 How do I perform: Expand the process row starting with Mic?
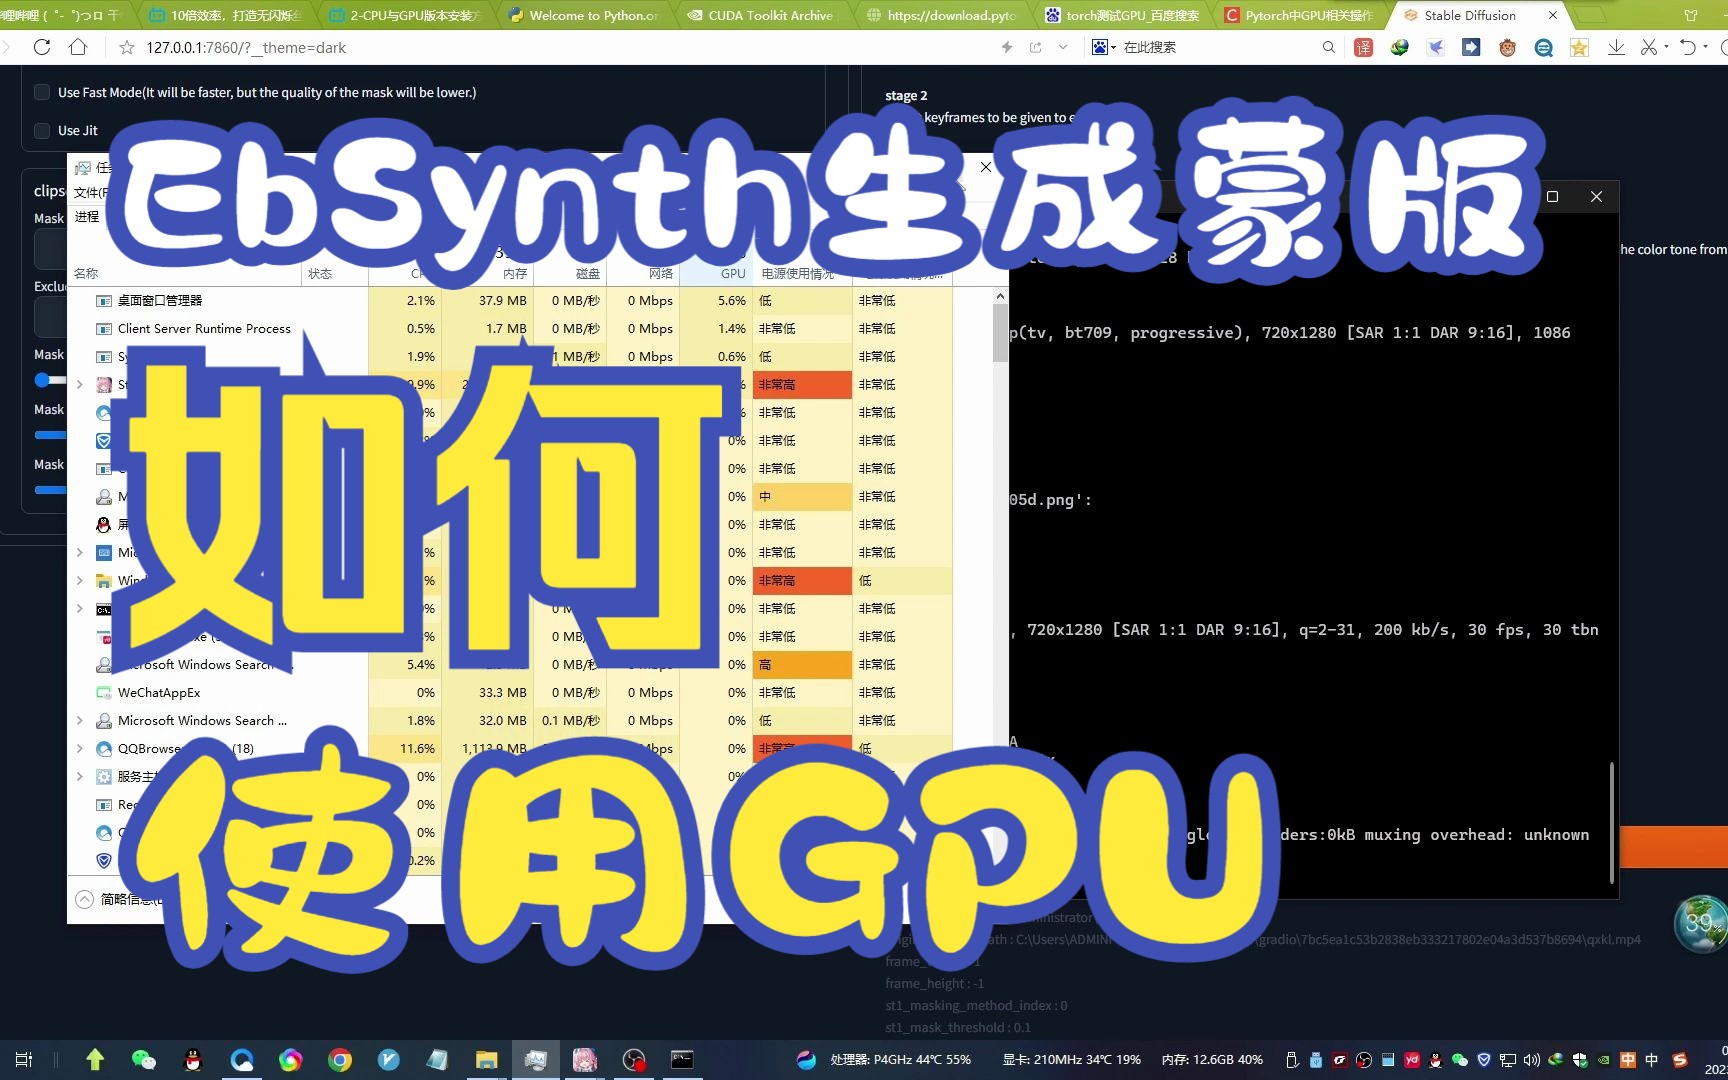(80, 552)
